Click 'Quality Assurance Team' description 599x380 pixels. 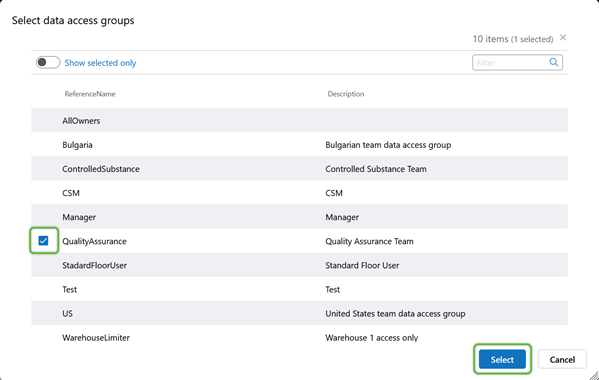coord(369,241)
